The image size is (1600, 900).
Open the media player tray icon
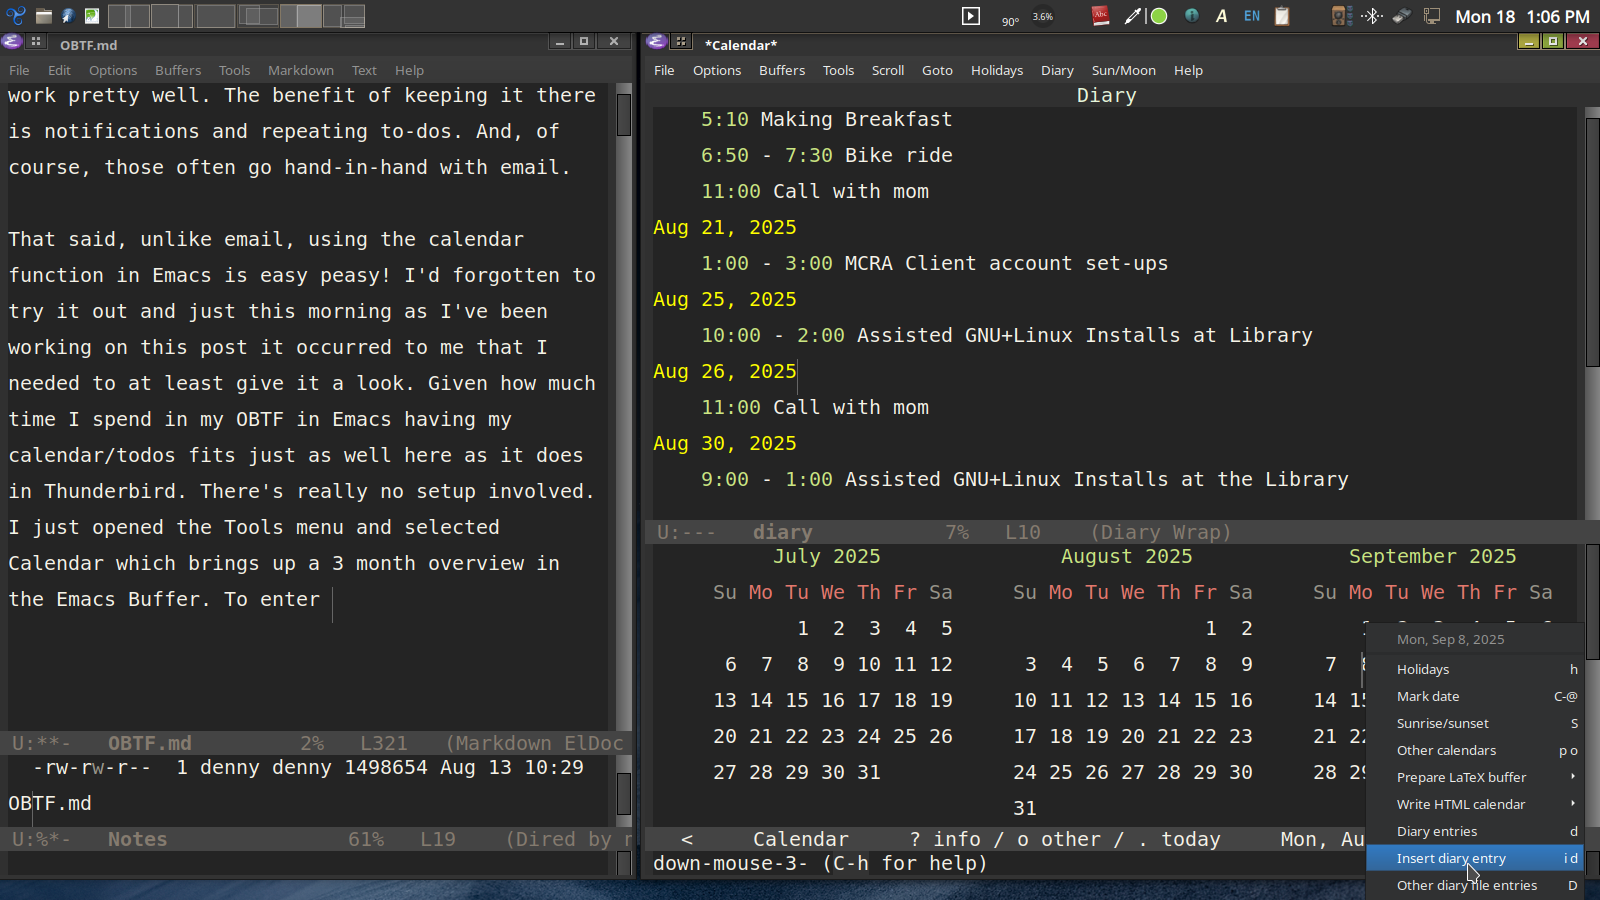click(971, 16)
